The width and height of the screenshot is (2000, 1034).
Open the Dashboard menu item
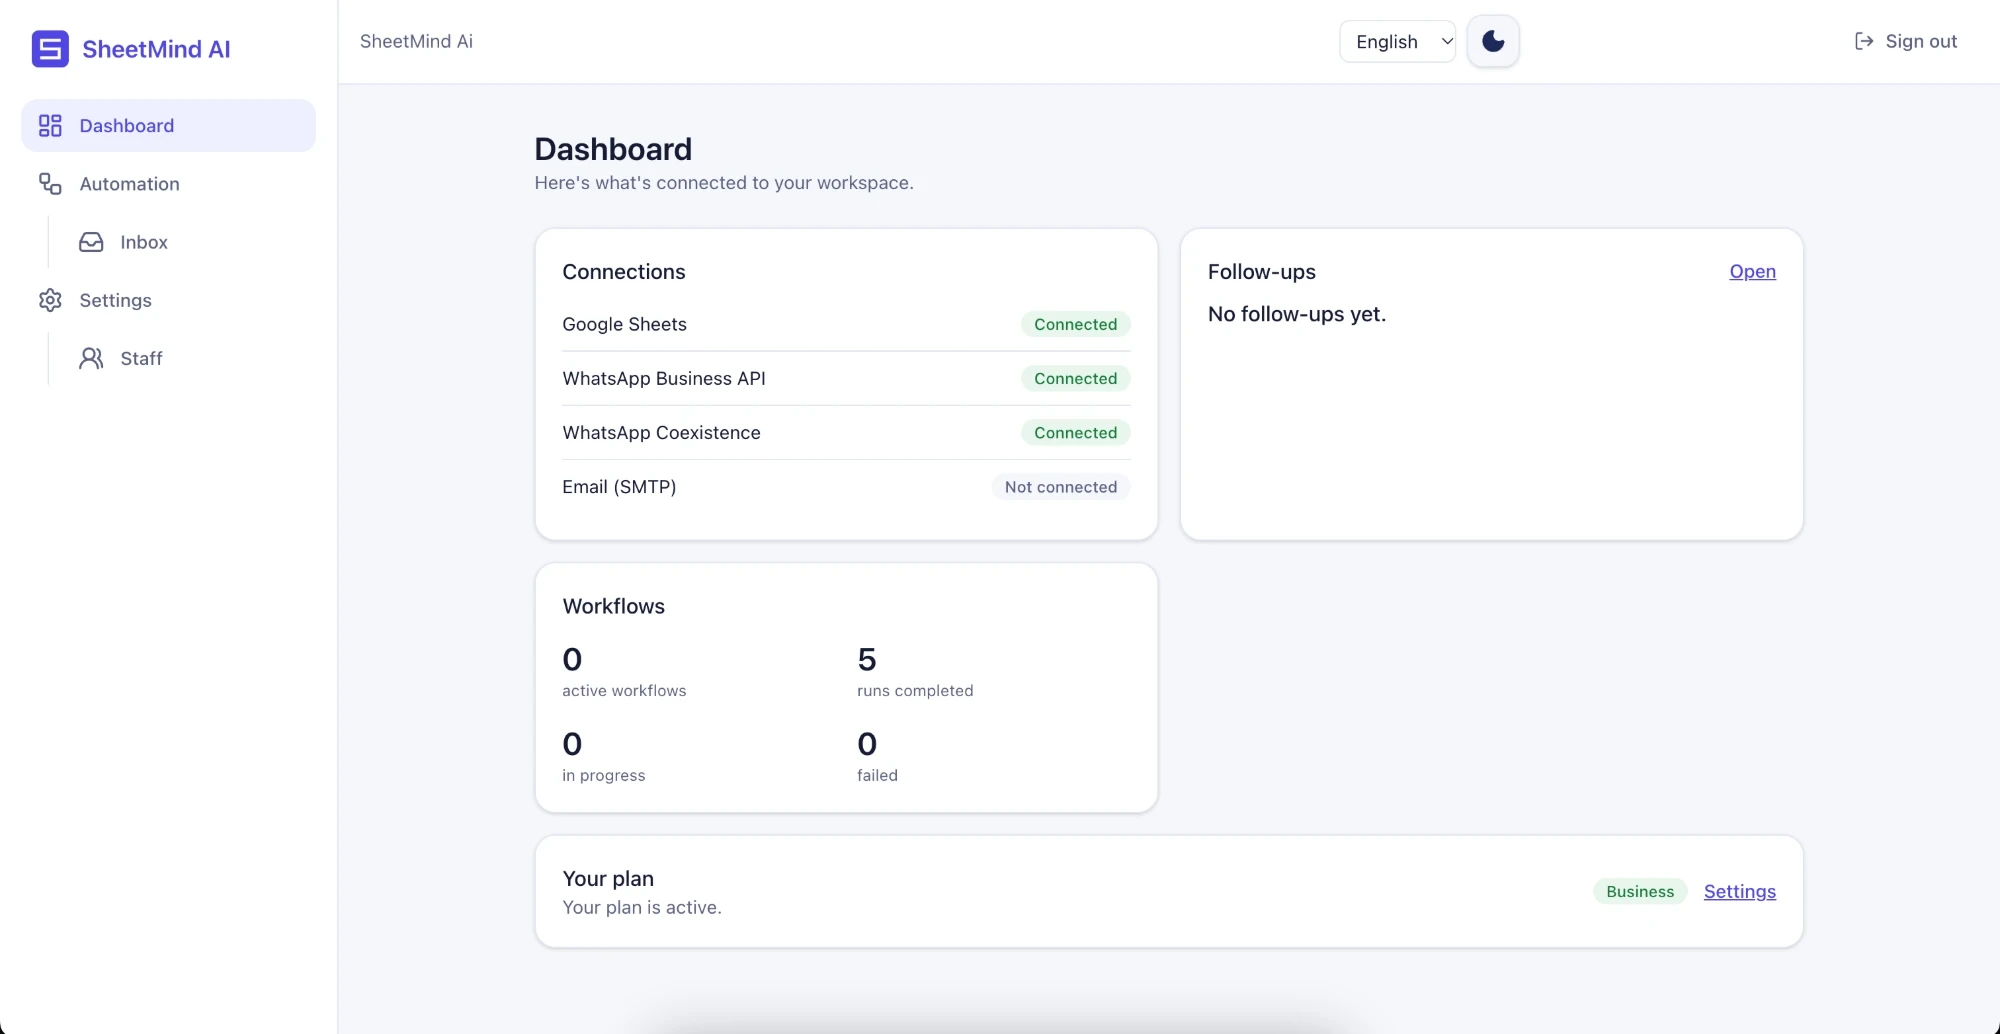click(x=168, y=125)
